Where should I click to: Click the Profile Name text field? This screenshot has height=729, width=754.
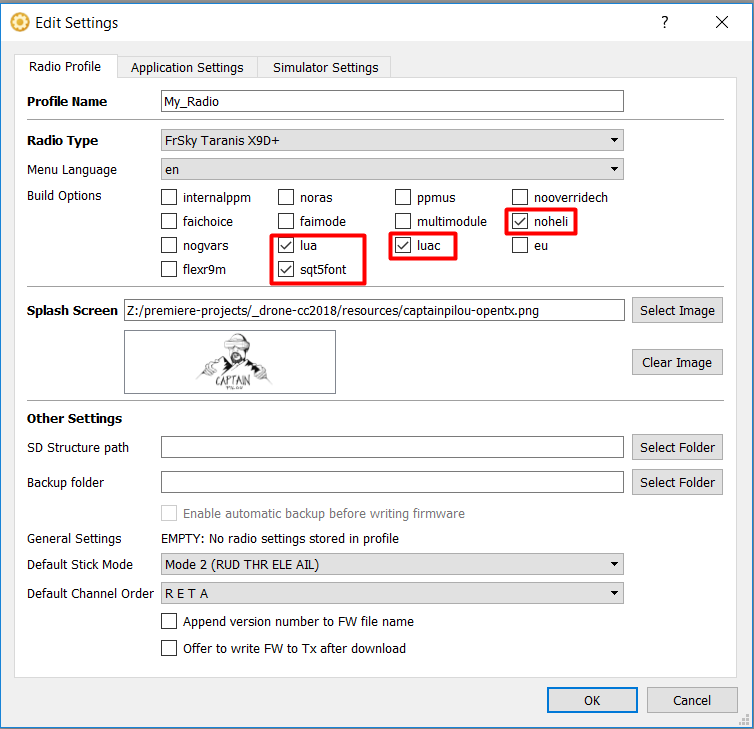coord(392,101)
